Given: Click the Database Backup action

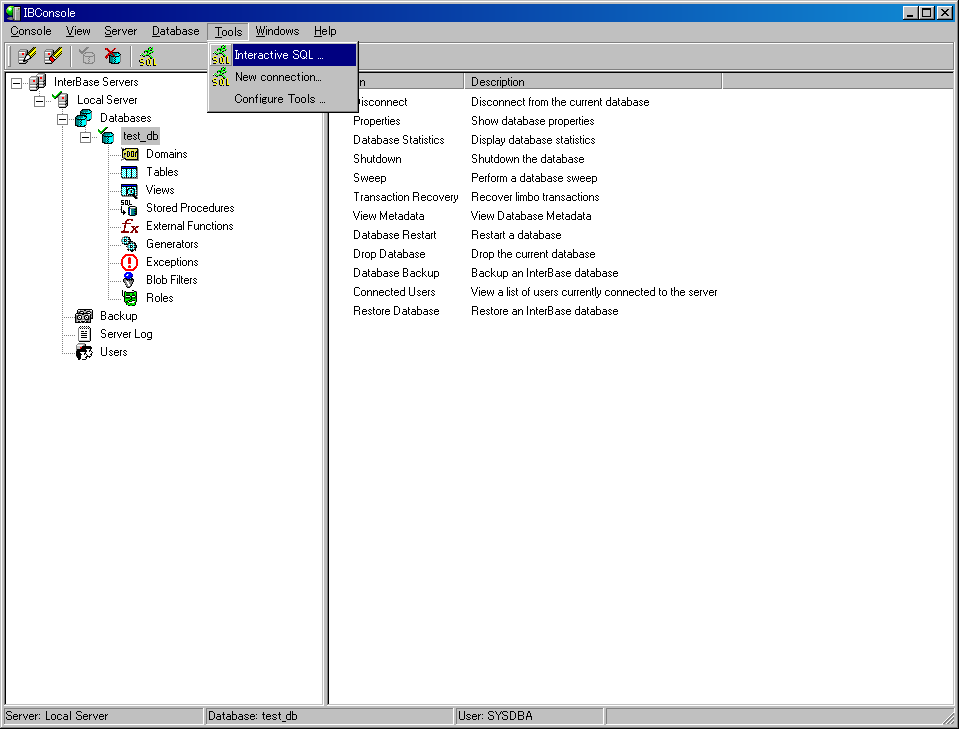Looking at the screenshot, I should [x=396, y=273].
